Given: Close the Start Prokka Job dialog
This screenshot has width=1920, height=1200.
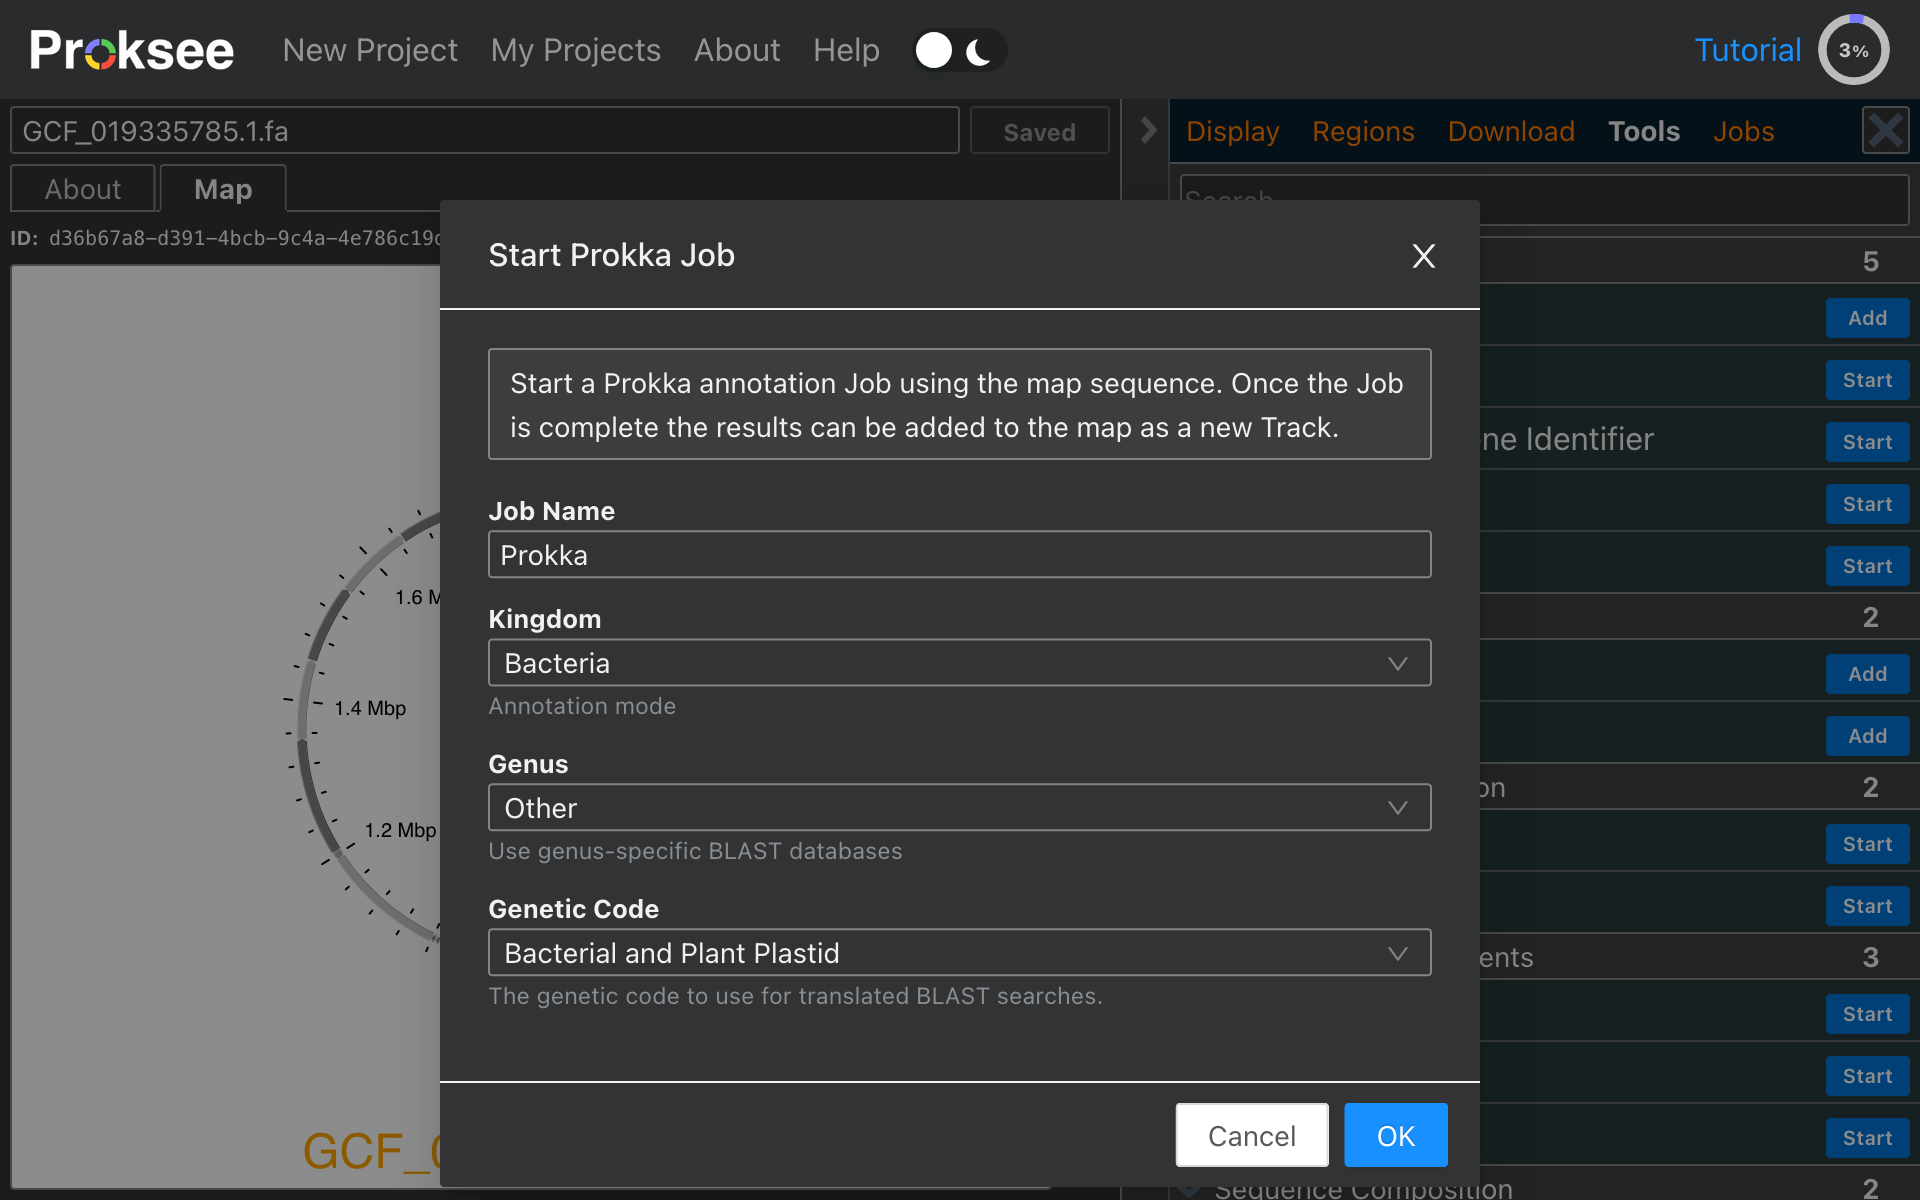Looking at the screenshot, I should 1423,256.
